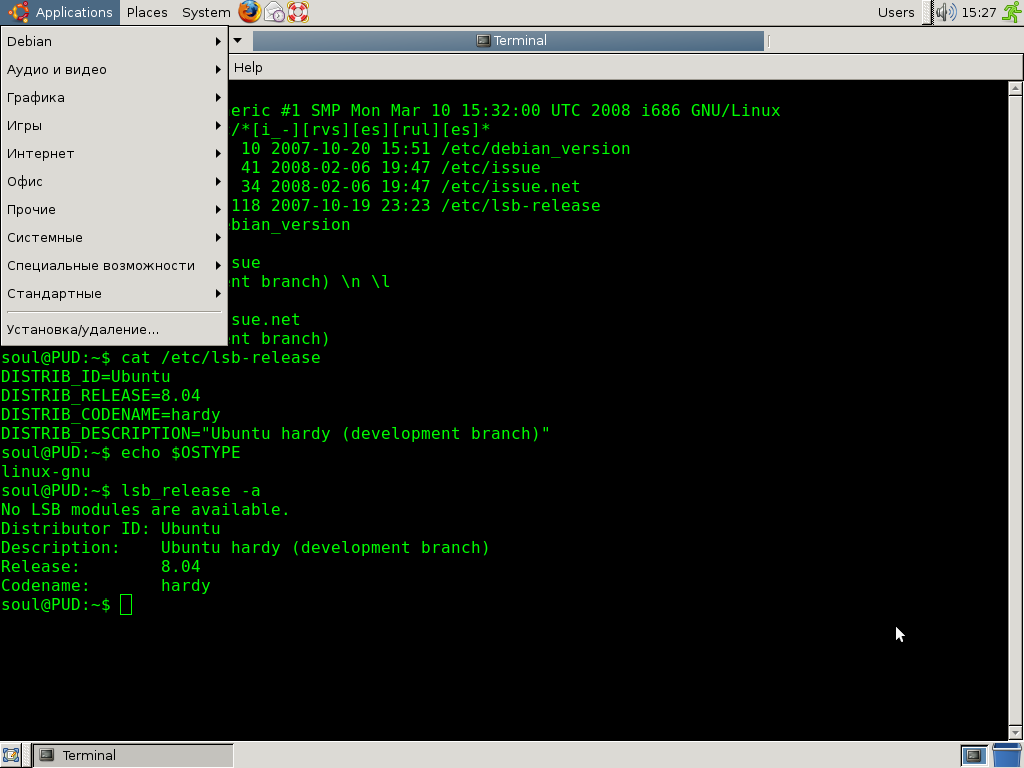Click the green logout runner icon

[1011, 12]
